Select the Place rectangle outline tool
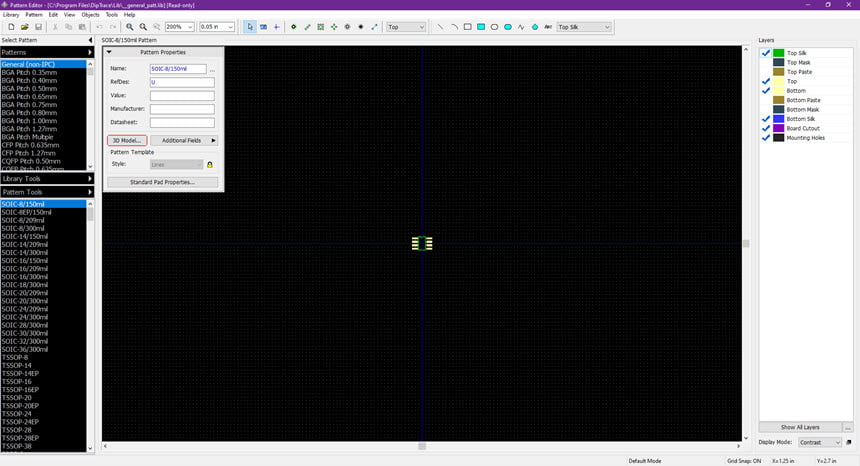The height and width of the screenshot is (466, 860). [x=467, y=27]
